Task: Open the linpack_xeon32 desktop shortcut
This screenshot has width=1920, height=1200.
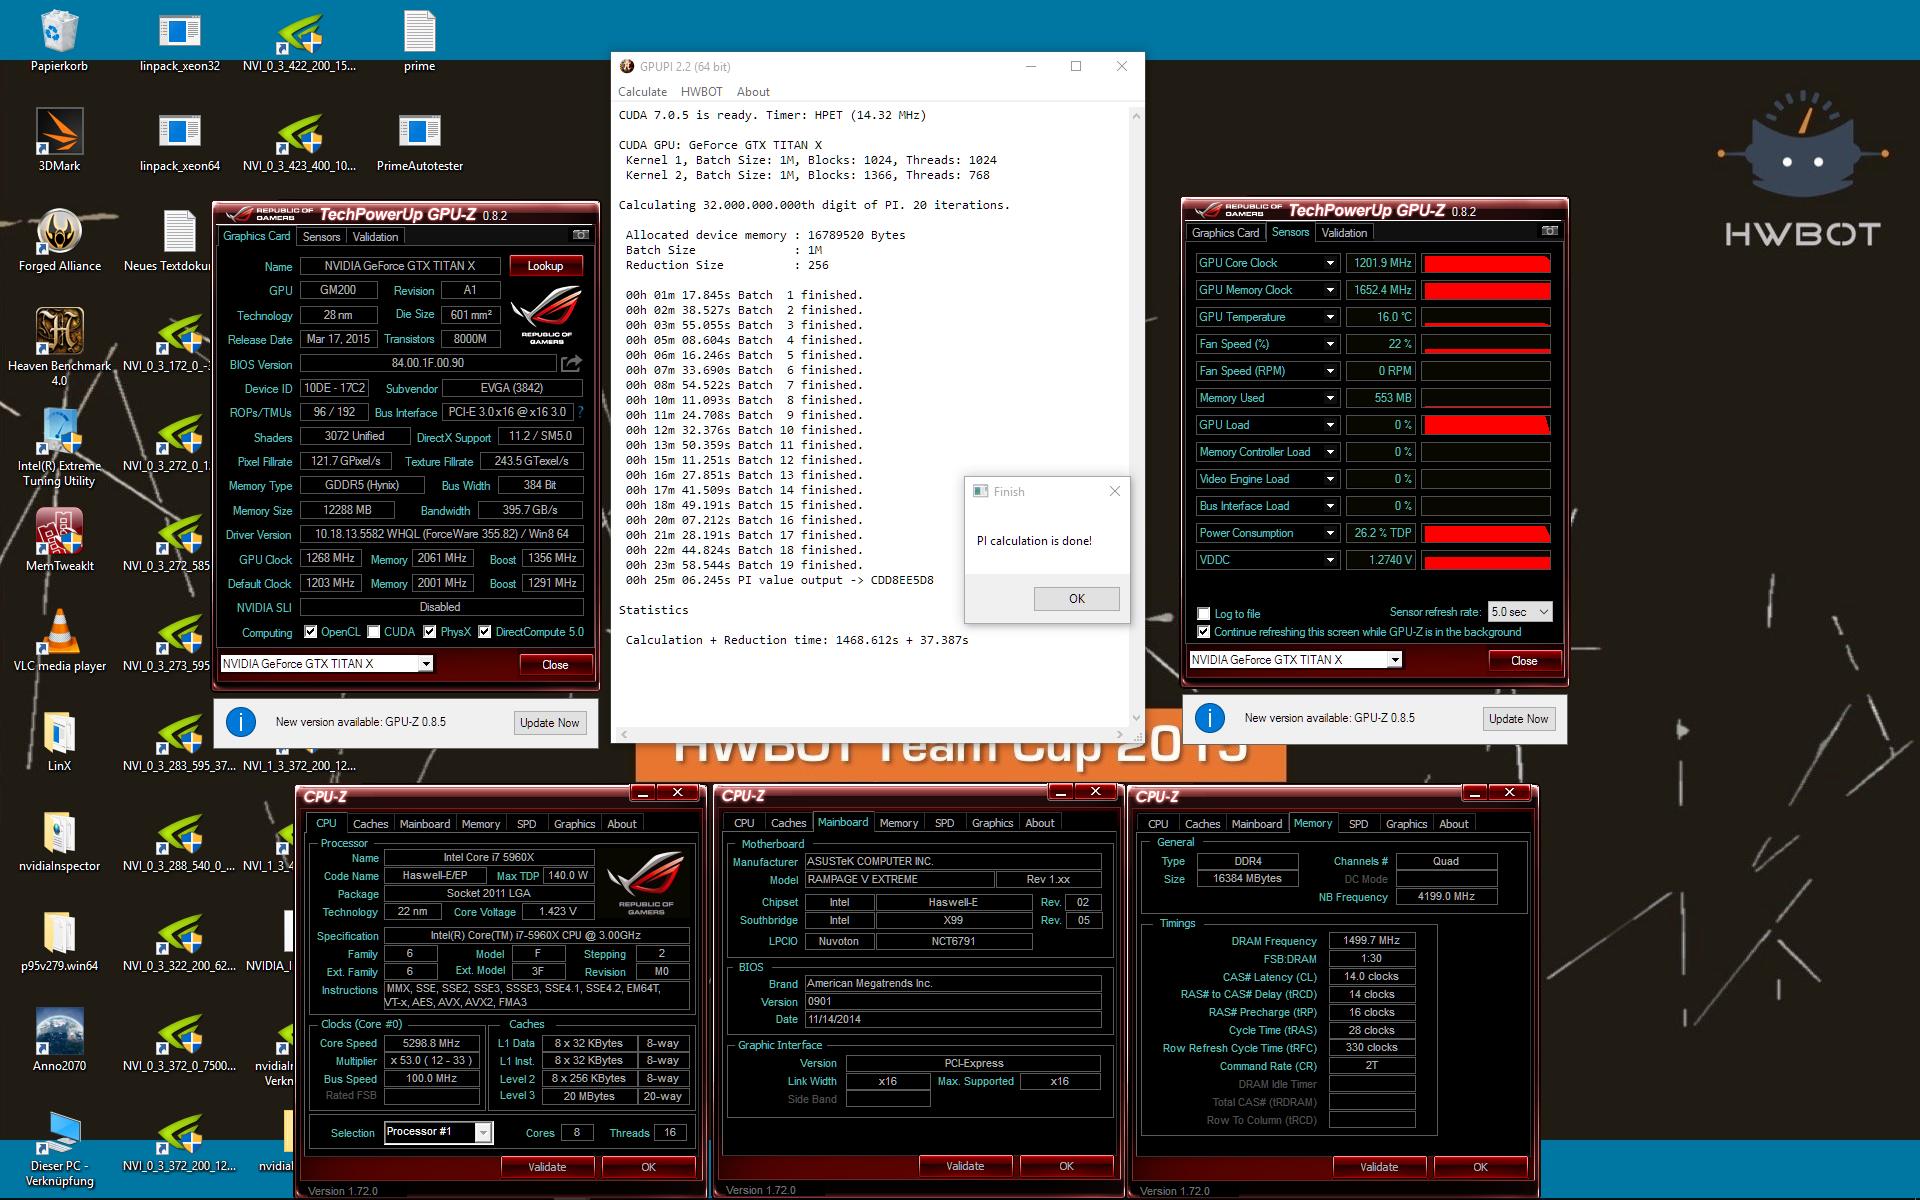Action: click(x=180, y=40)
